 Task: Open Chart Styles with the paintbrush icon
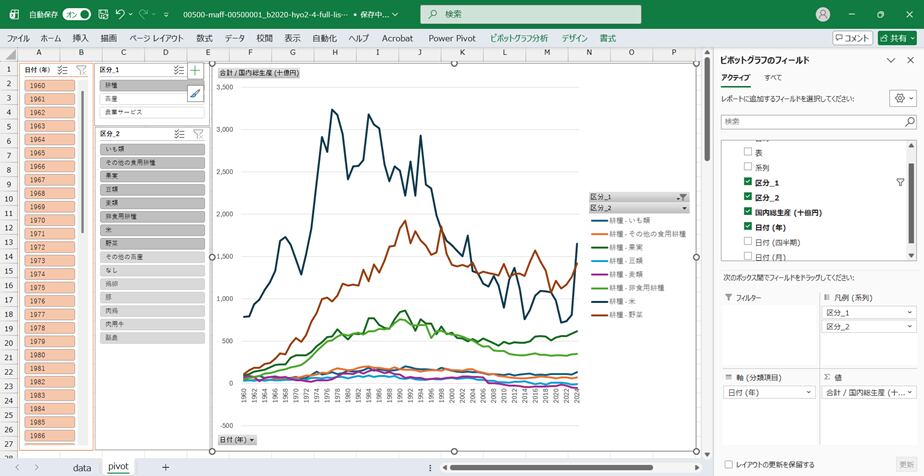[x=195, y=94]
